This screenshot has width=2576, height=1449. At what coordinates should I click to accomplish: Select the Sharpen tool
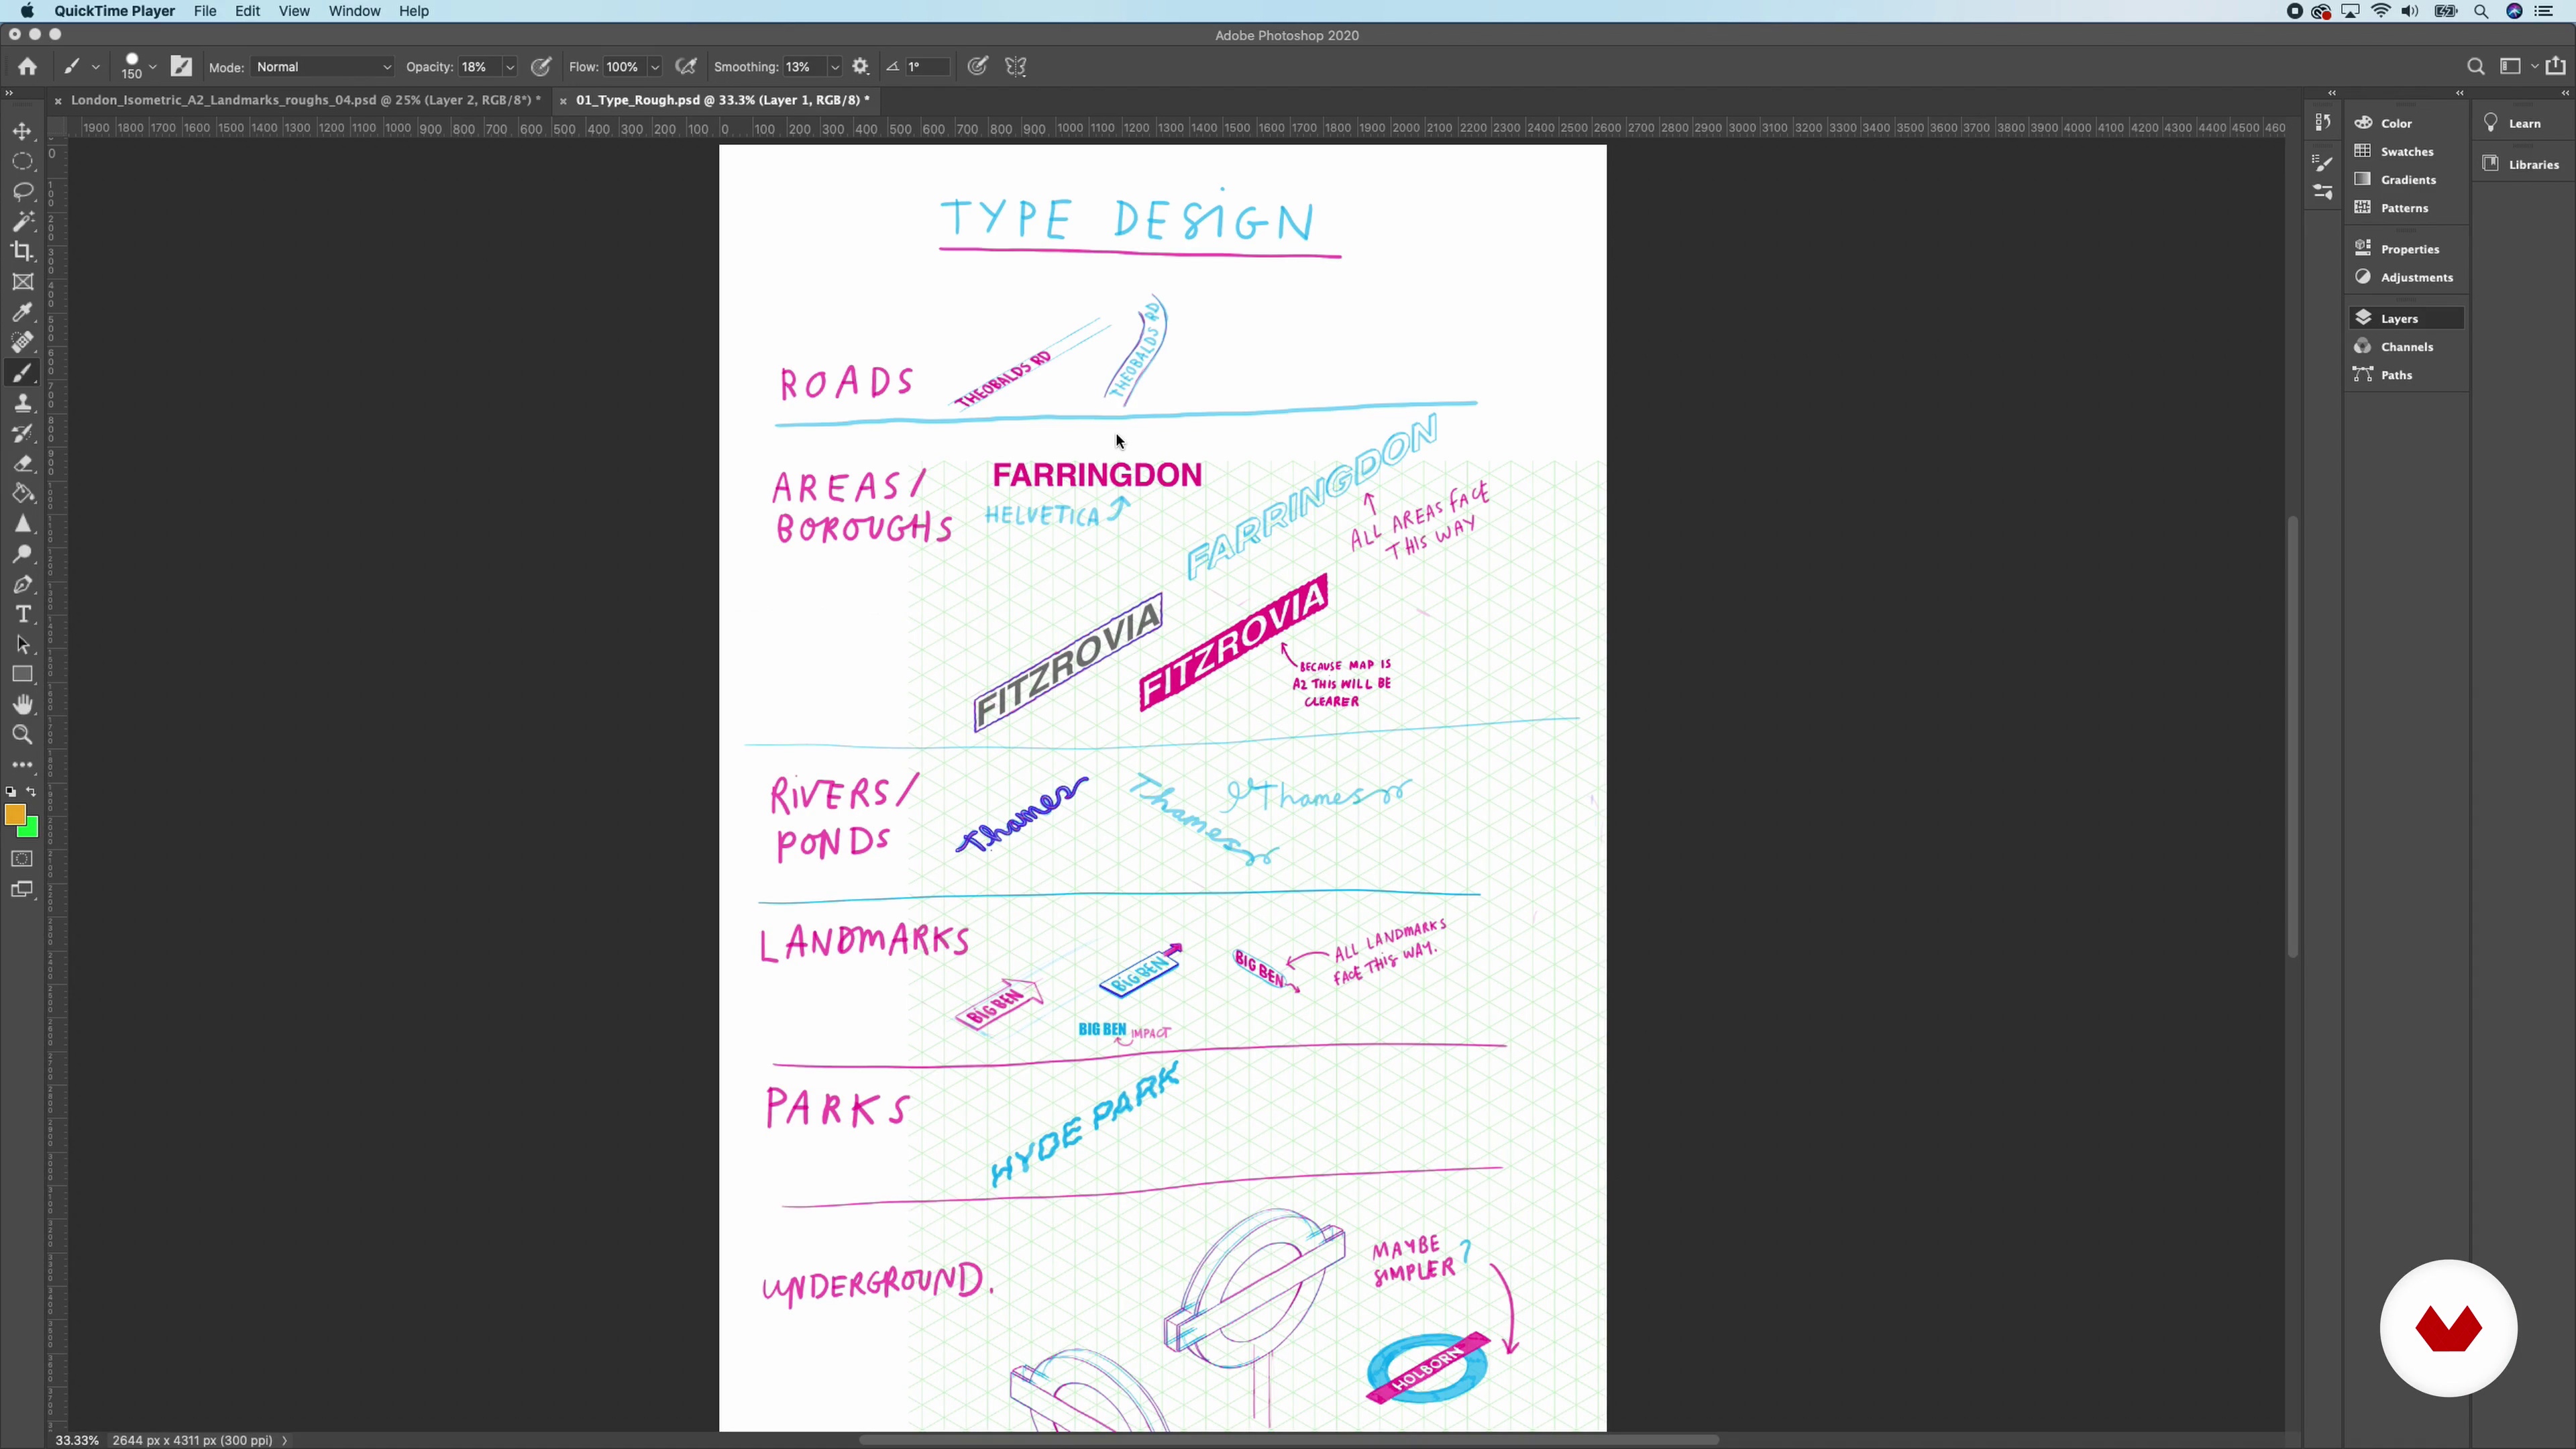(x=22, y=524)
